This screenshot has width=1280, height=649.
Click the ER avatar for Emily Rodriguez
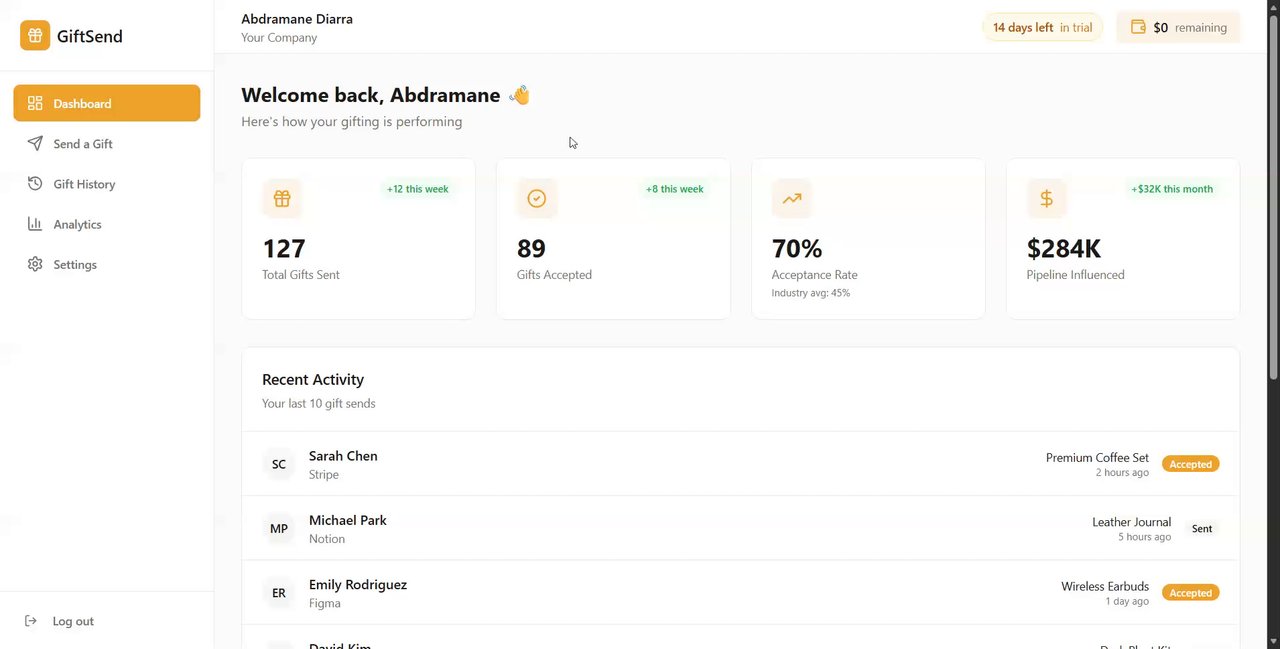click(x=279, y=593)
